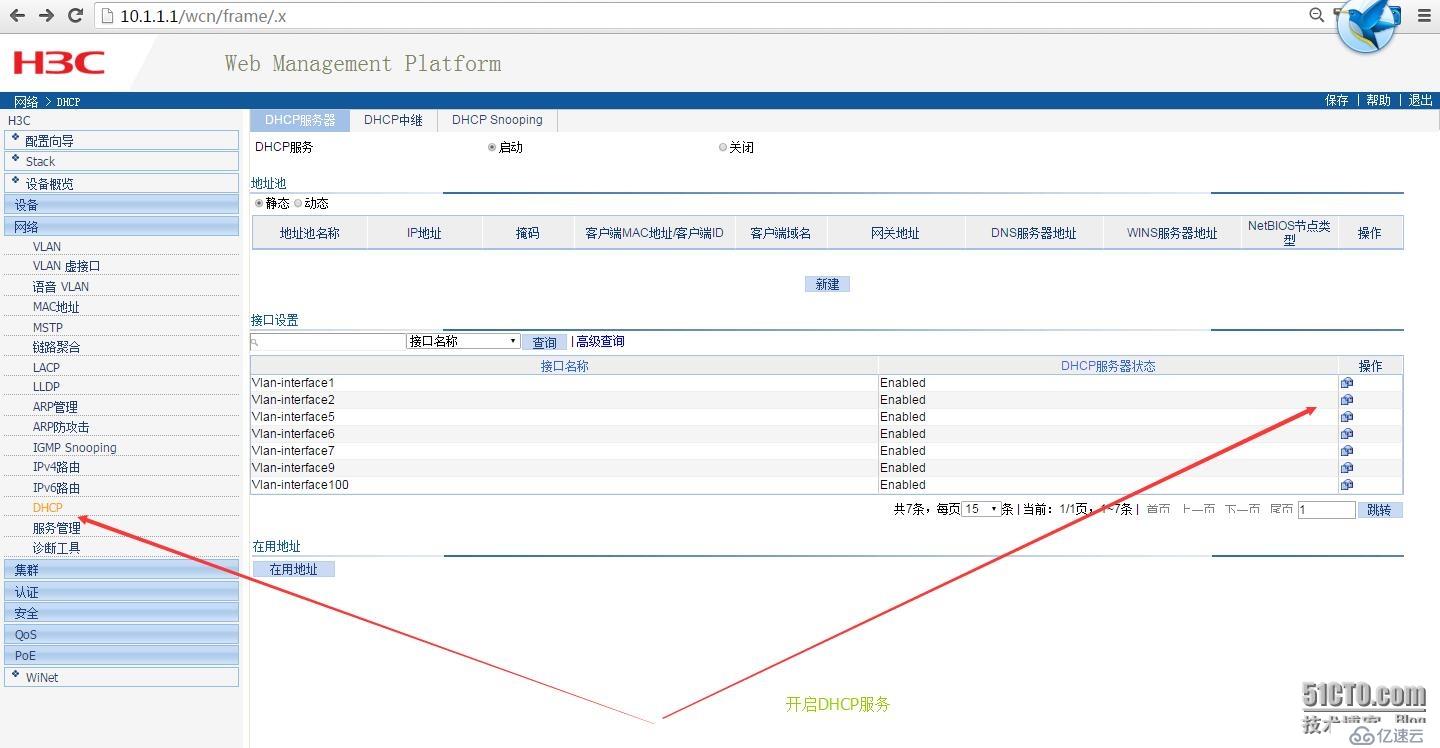This screenshot has width=1440, height=748.
Task: Click the H3C logo
Action: tap(59, 63)
